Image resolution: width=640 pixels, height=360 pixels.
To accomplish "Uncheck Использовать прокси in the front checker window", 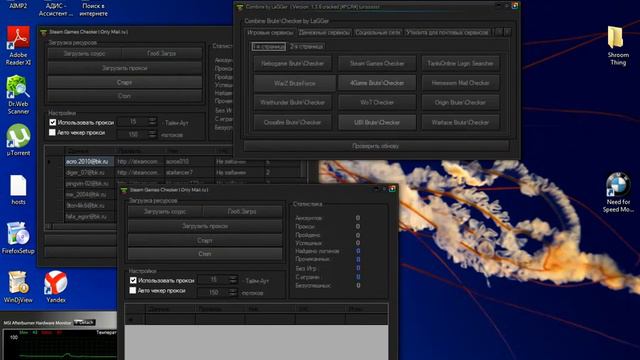I will click(x=133, y=280).
